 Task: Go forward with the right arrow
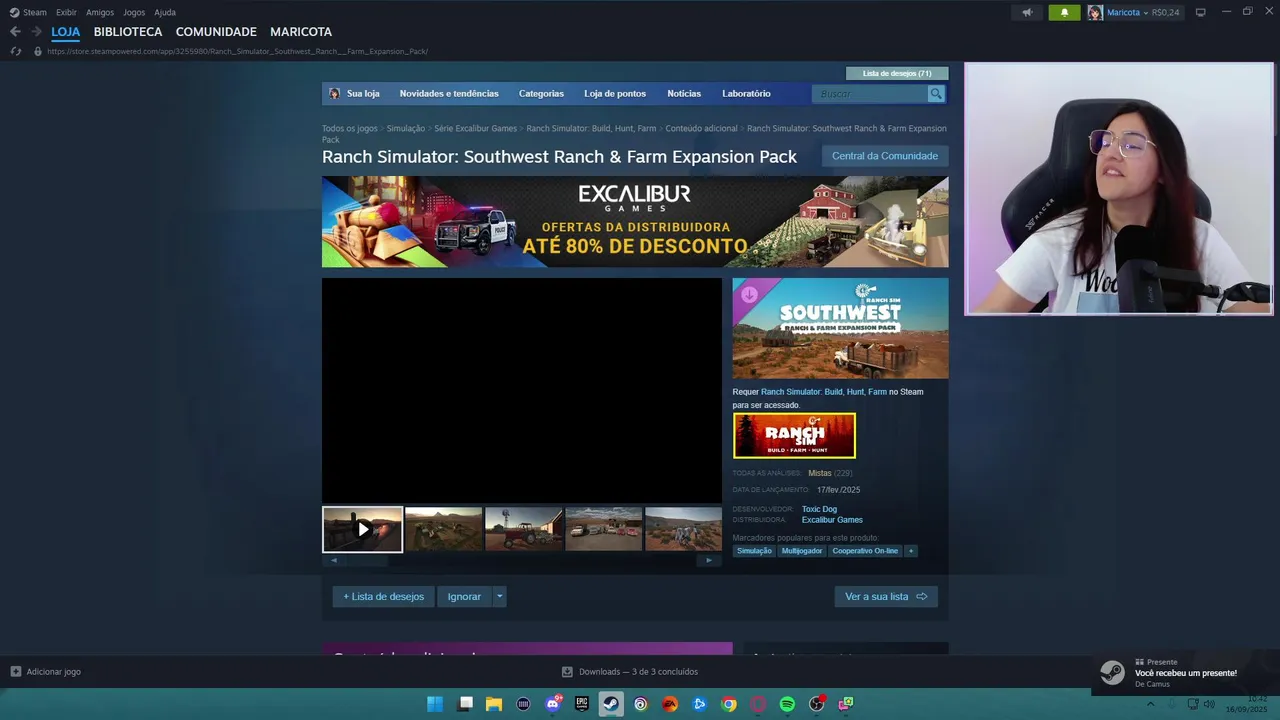[x=37, y=32]
